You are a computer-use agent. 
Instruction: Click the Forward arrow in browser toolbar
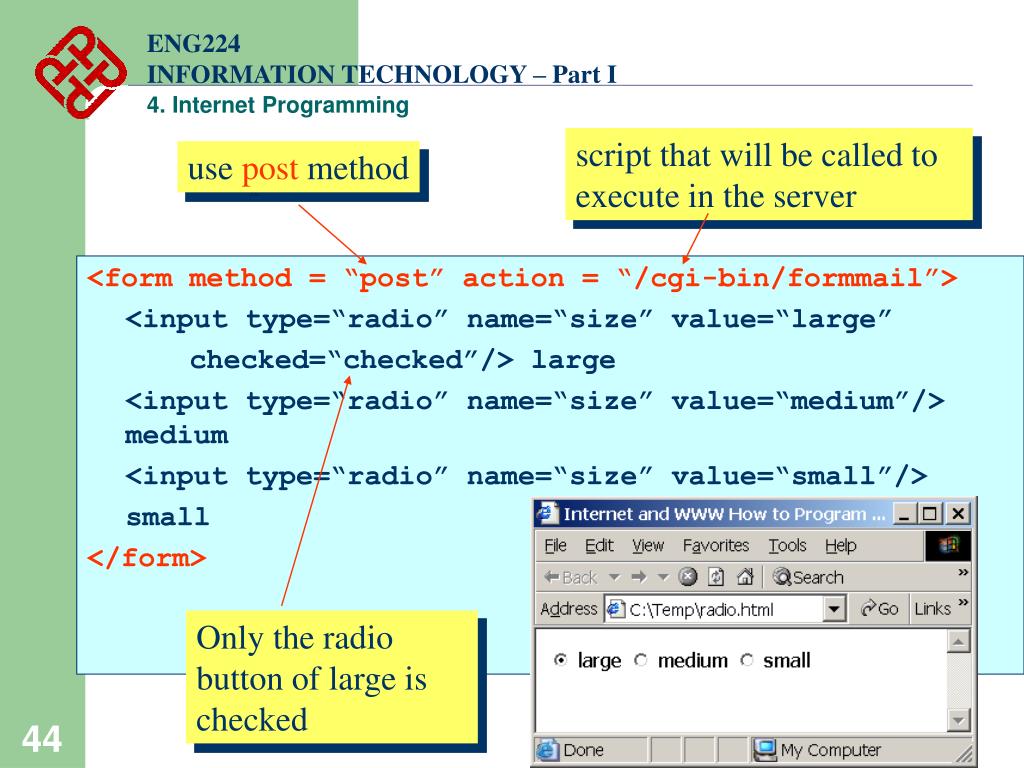point(639,577)
